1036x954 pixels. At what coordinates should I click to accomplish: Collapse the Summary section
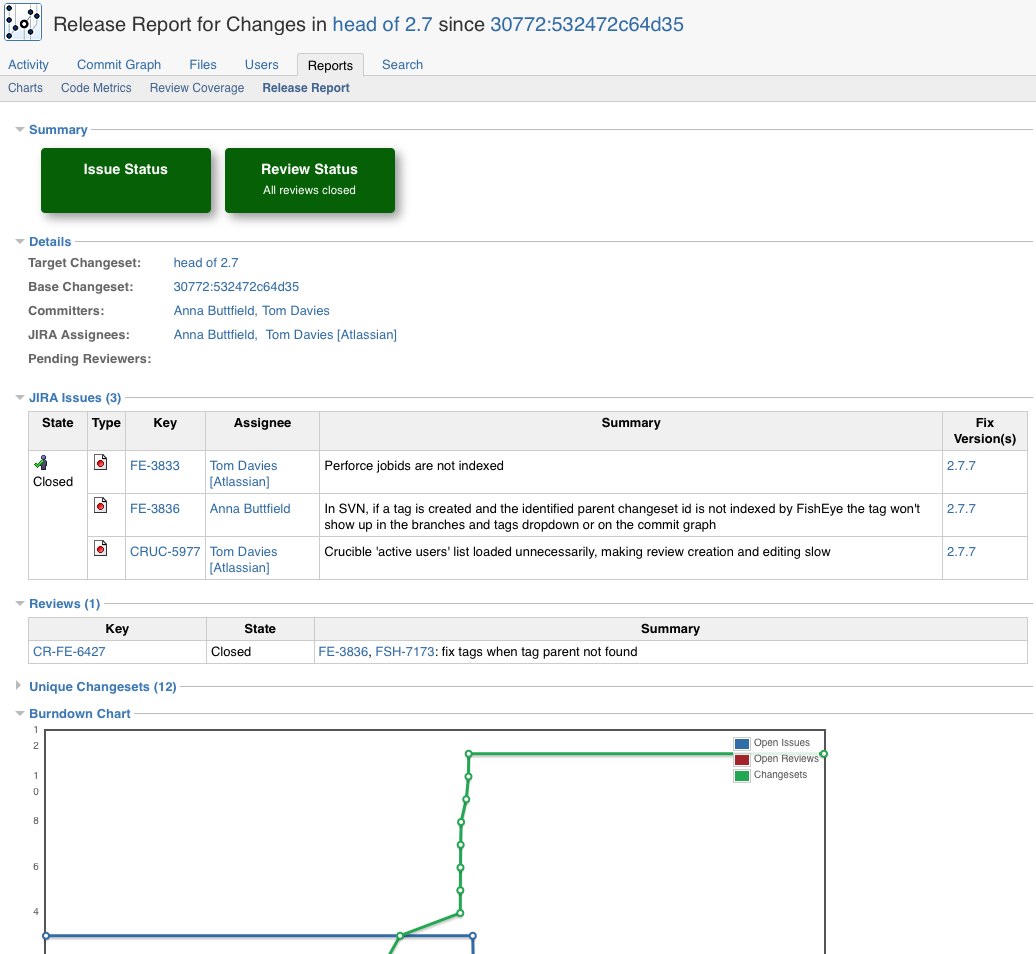pyautogui.click(x=20, y=130)
